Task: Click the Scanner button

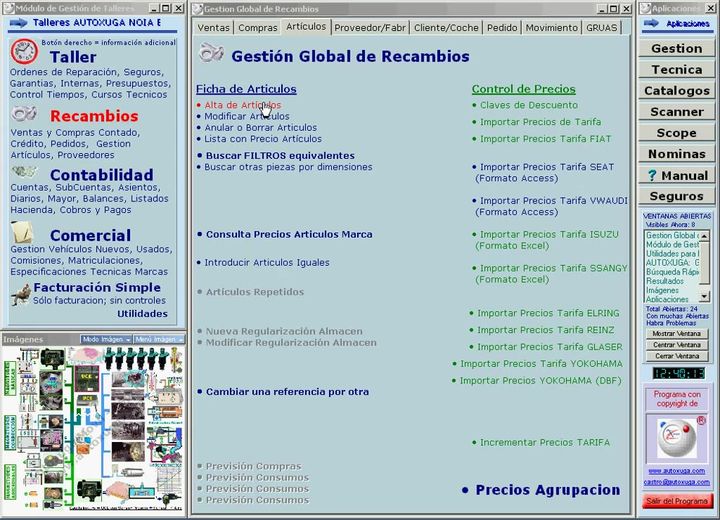Action: click(676, 112)
